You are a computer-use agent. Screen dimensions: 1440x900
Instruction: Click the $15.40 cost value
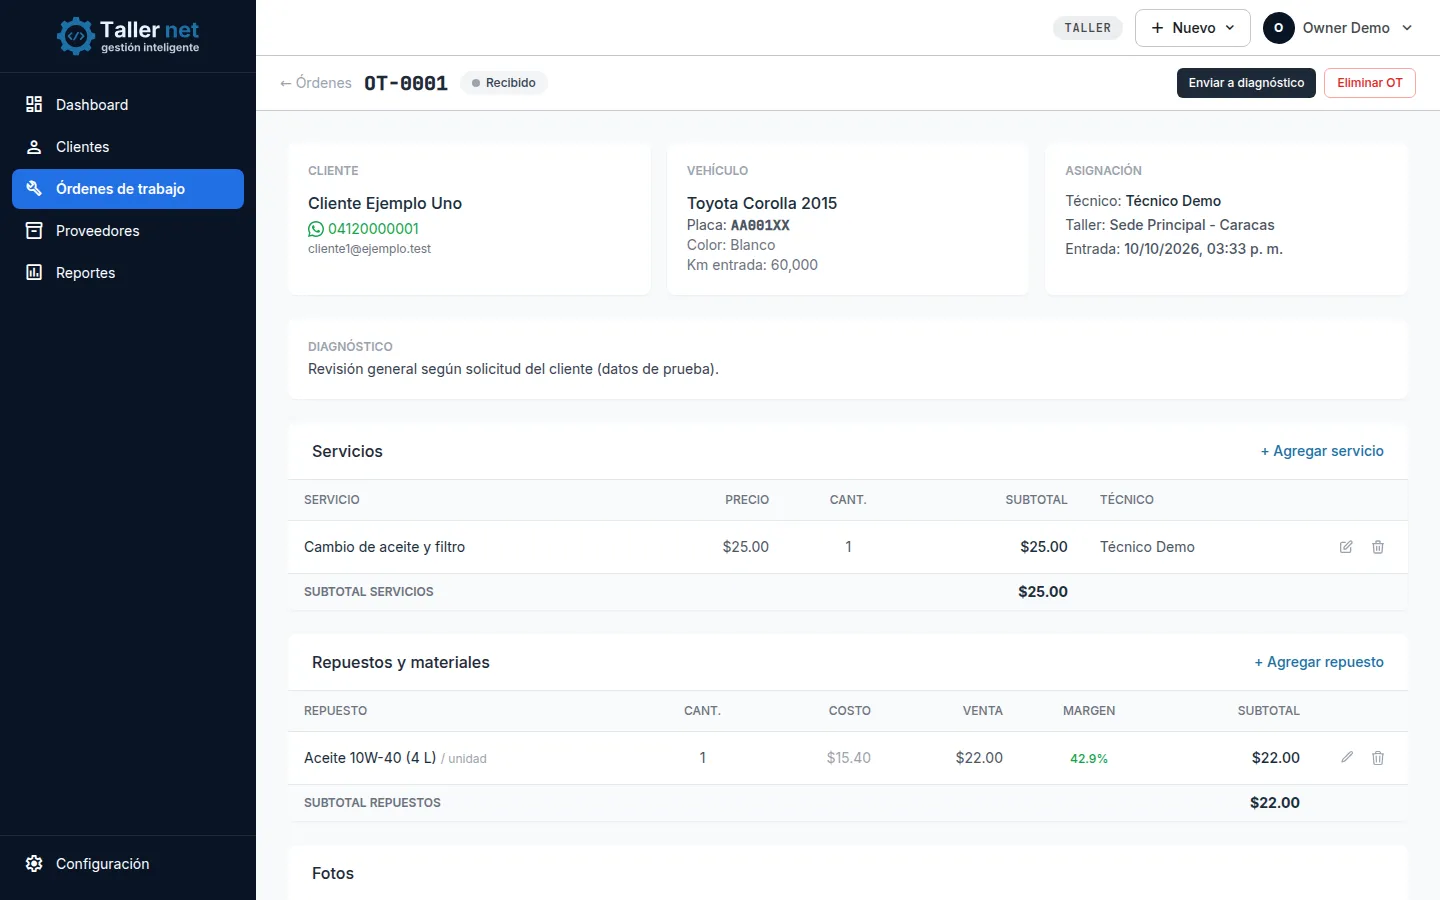pyautogui.click(x=849, y=758)
